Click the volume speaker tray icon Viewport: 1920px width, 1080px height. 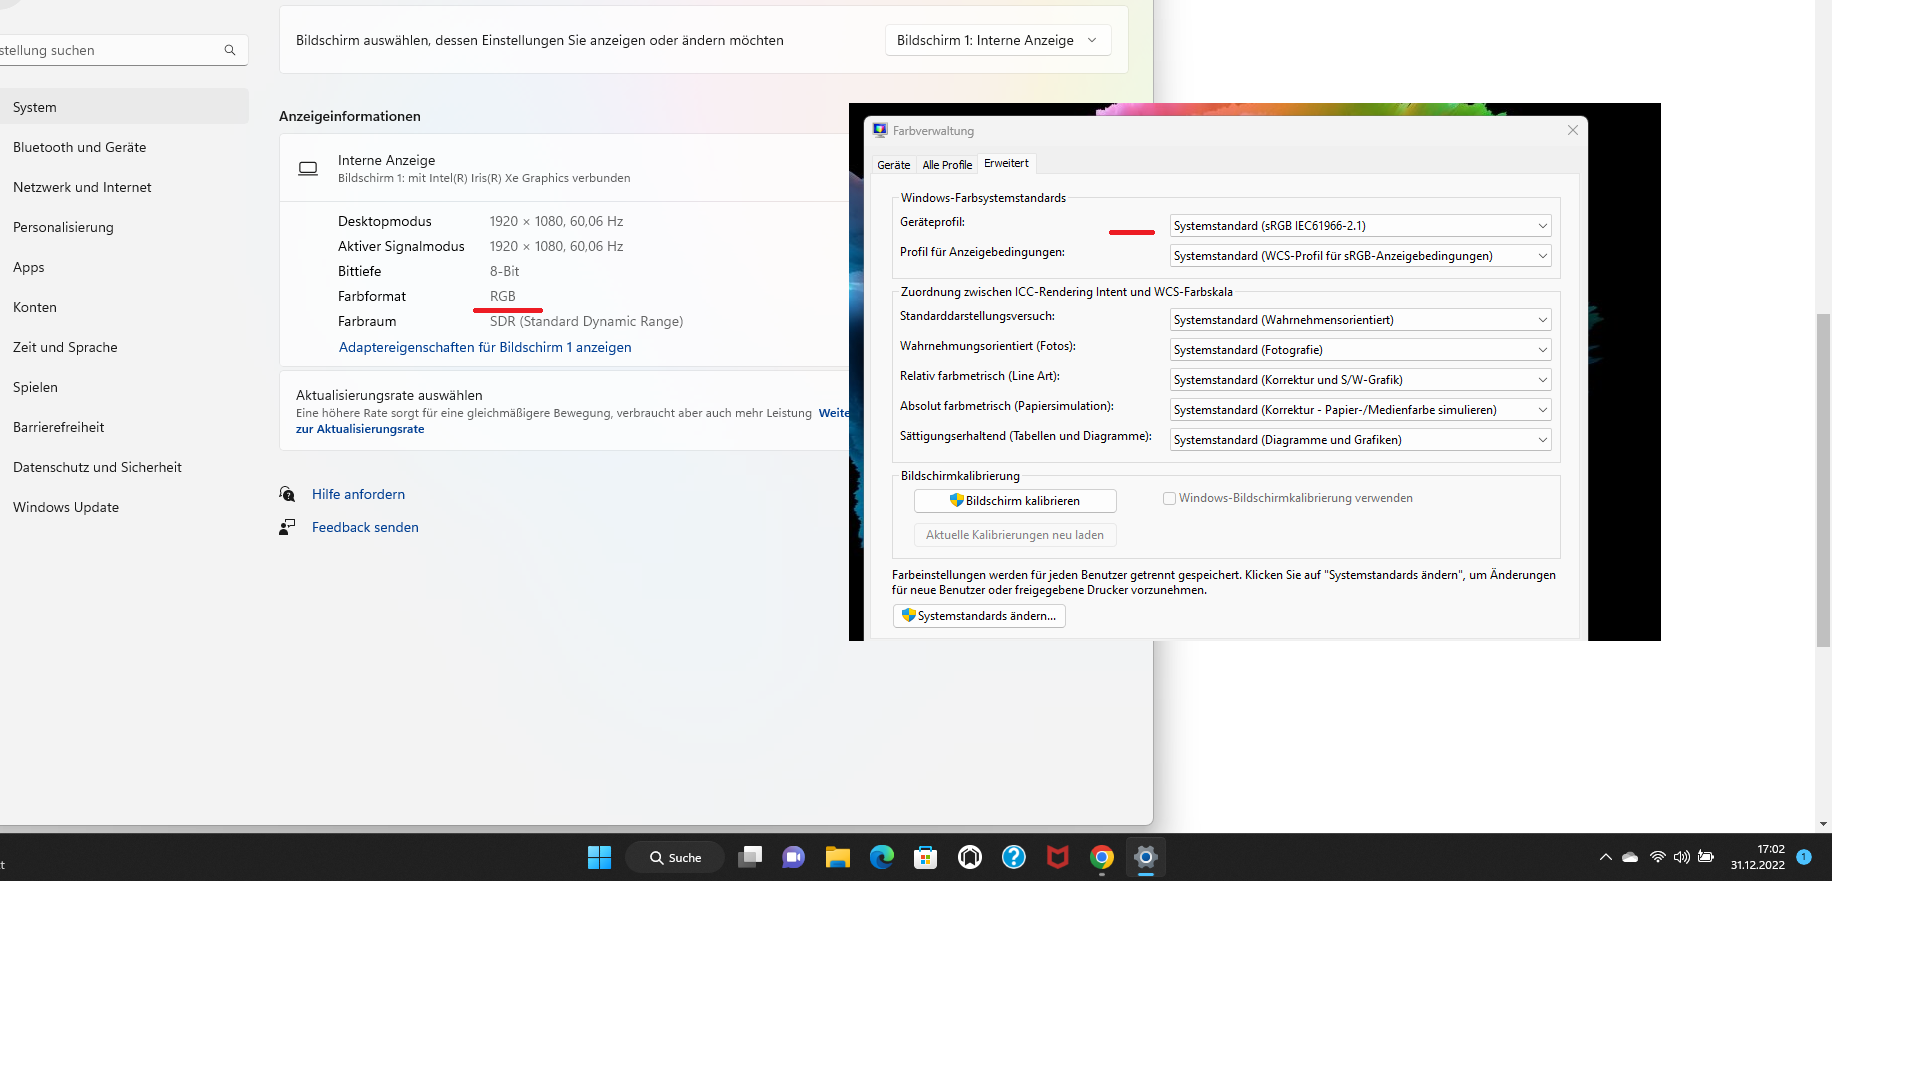click(1681, 857)
